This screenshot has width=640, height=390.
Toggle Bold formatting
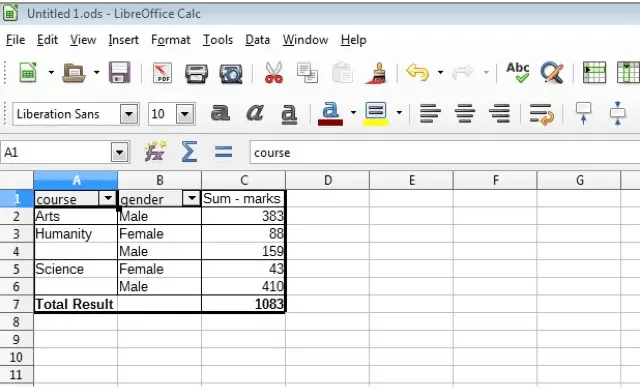[220, 113]
